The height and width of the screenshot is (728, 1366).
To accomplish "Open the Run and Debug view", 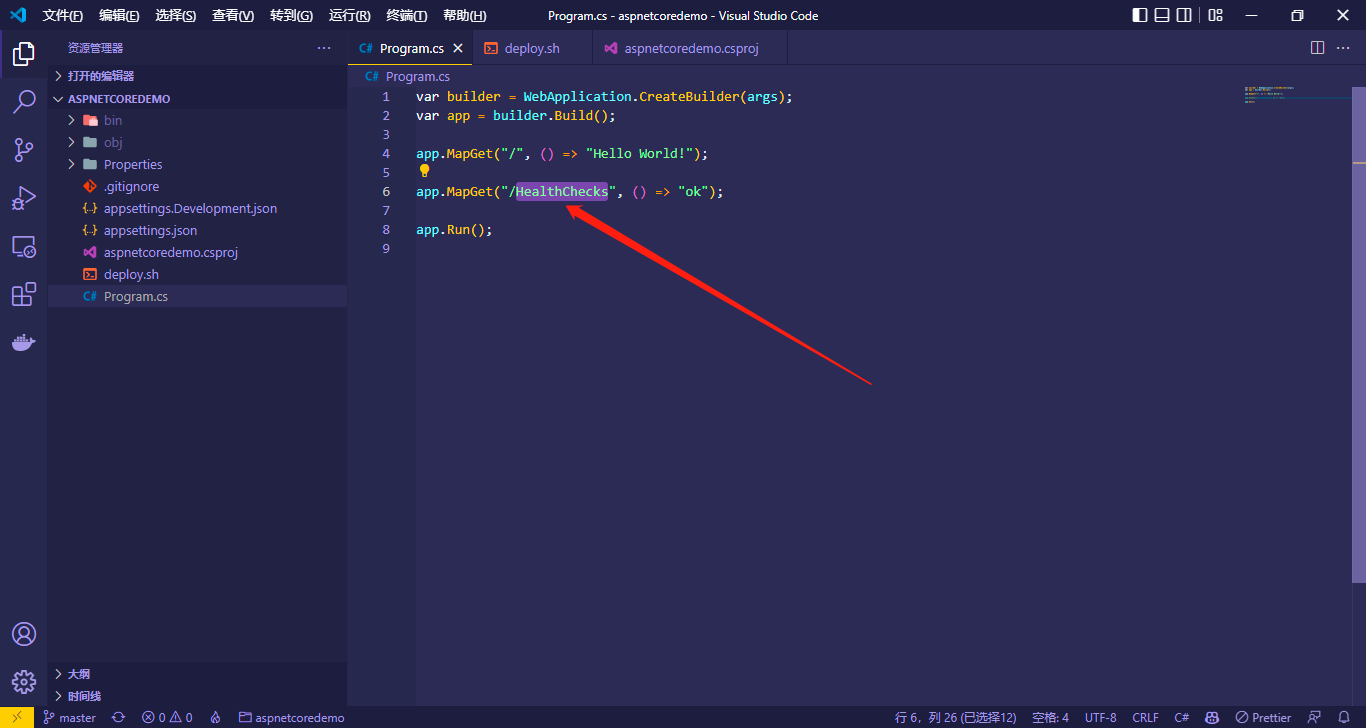I will (x=24, y=198).
